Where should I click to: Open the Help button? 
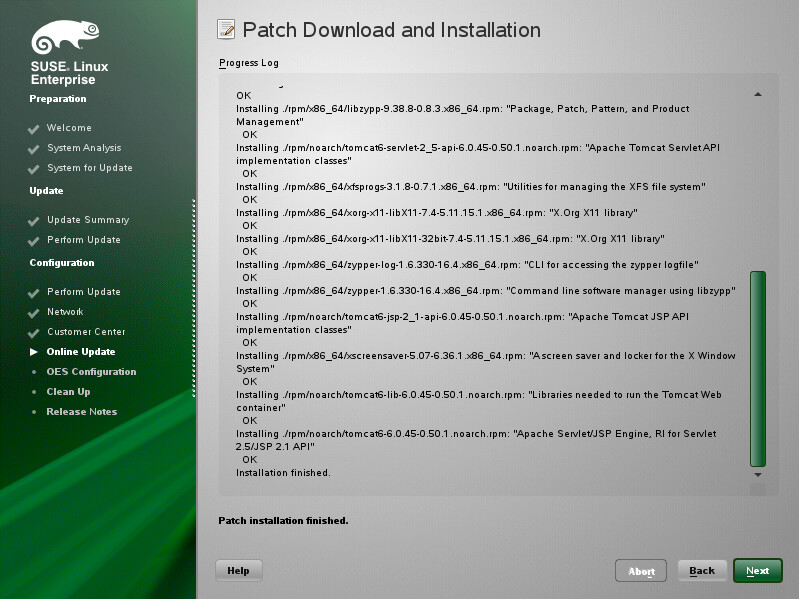click(238, 570)
